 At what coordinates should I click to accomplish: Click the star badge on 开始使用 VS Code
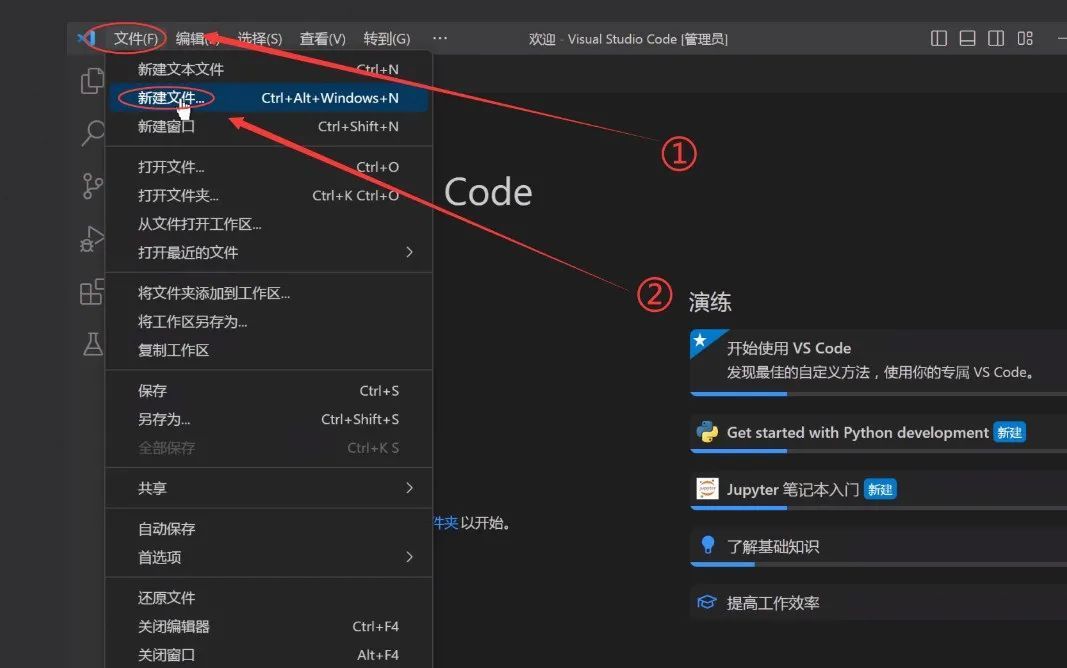700,340
